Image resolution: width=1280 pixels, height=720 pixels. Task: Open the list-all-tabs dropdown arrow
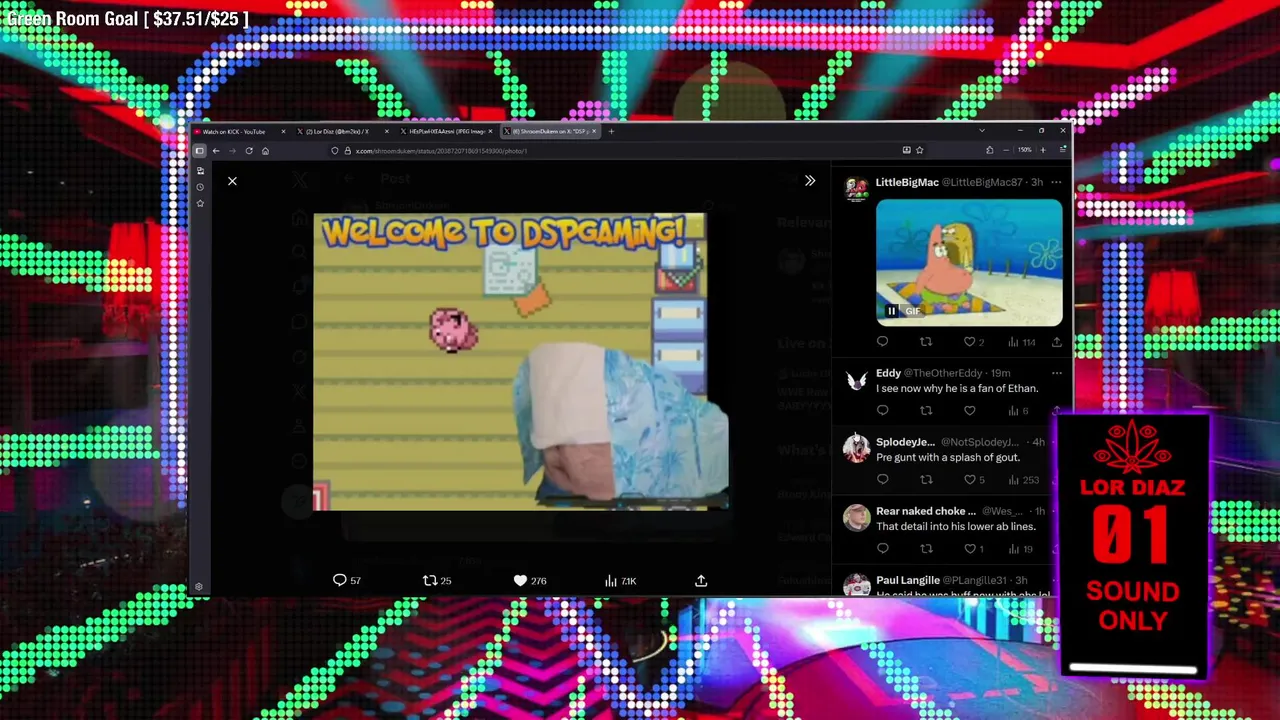(x=981, y=131)
